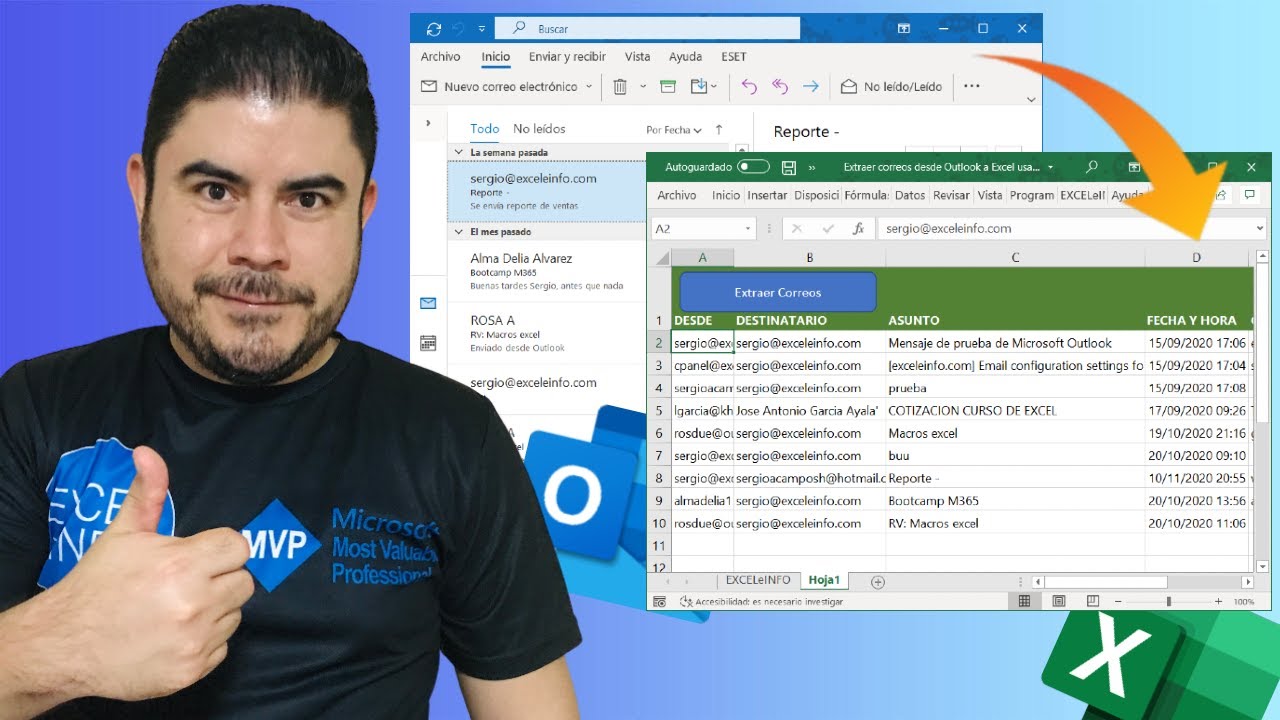Viewport: 1280px width, 720px height.
Task: Open the Revisar tab in Excel
Action: click(952, 196)
